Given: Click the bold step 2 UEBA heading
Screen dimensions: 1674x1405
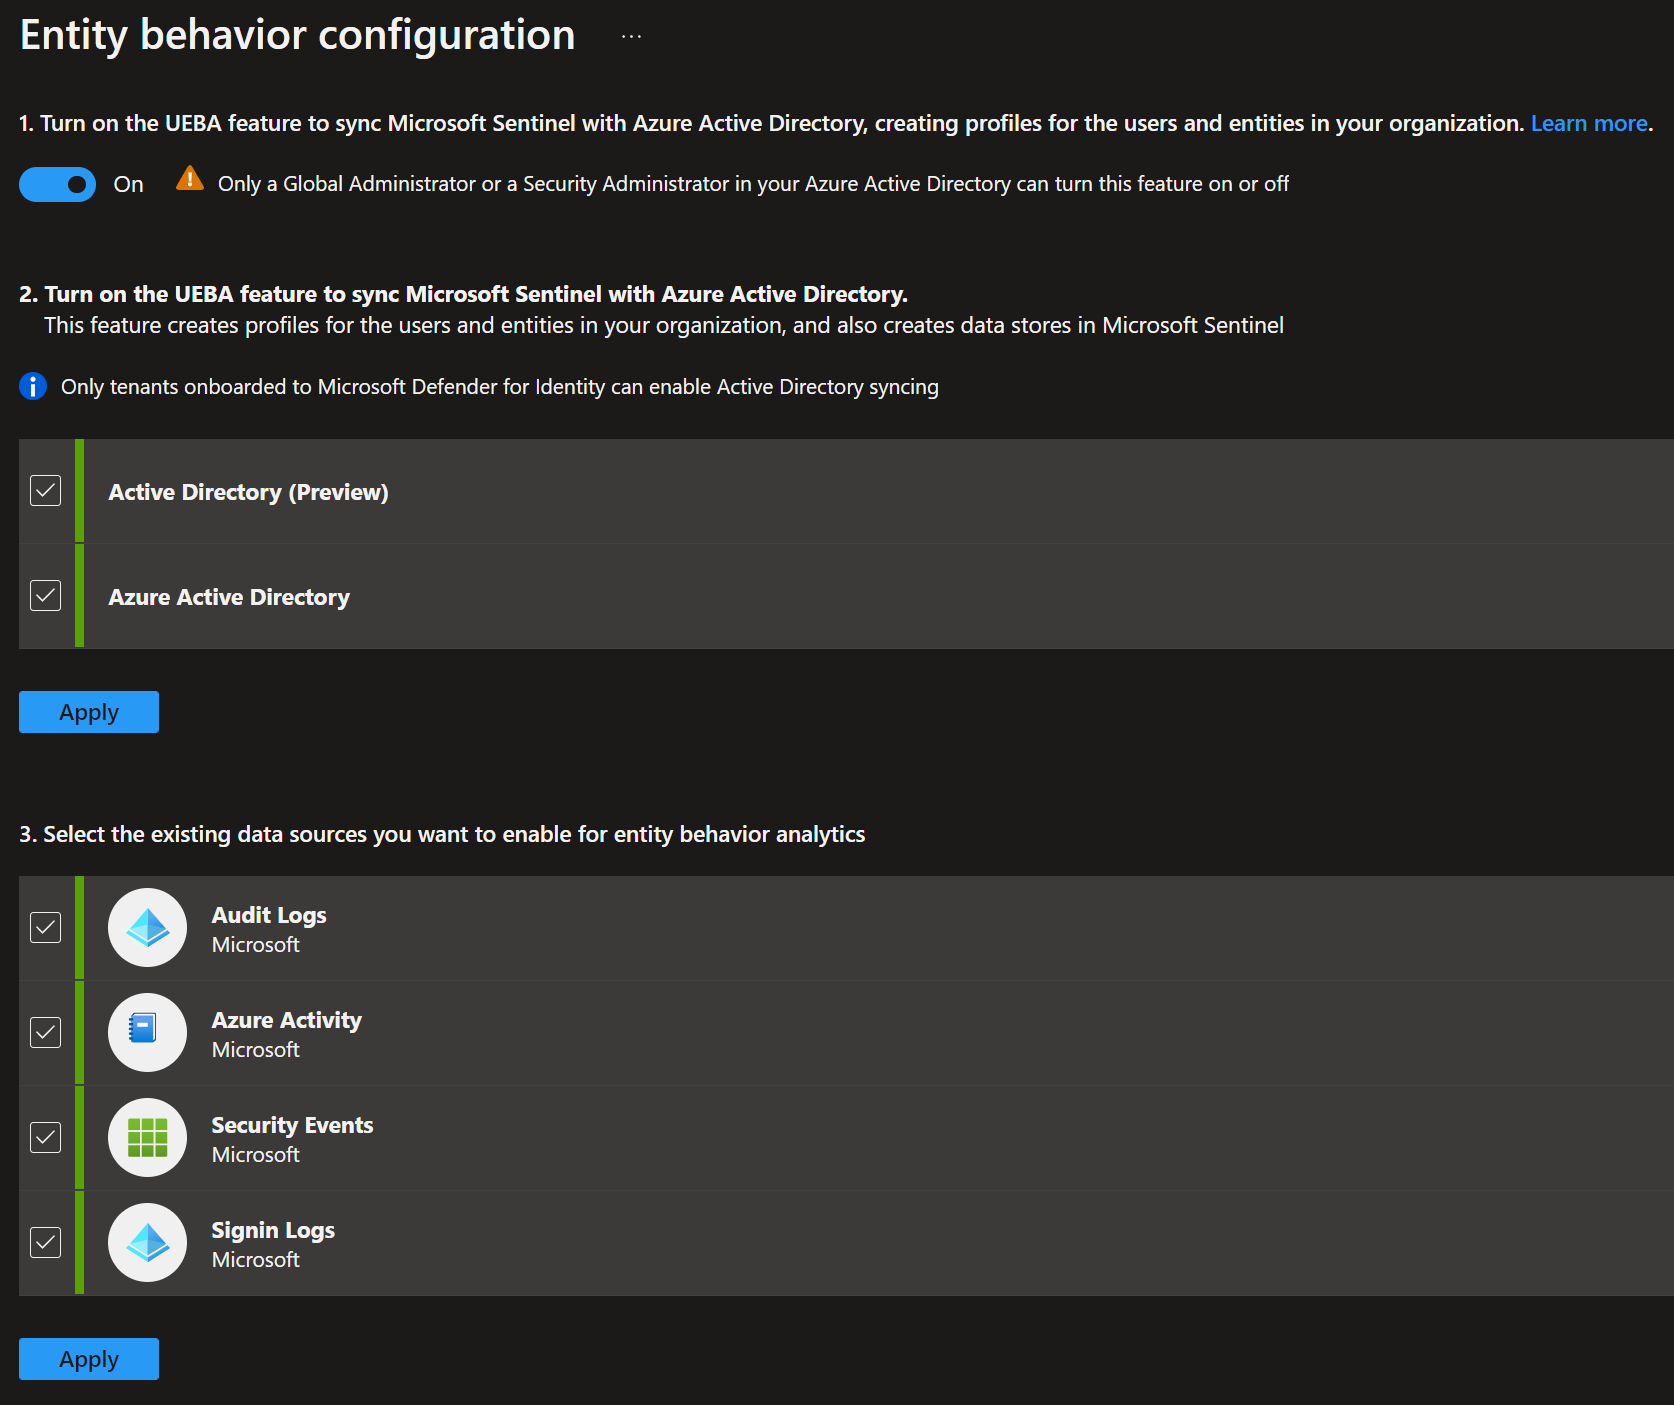Looking at the screenshot, I should (x=463, y=294).
